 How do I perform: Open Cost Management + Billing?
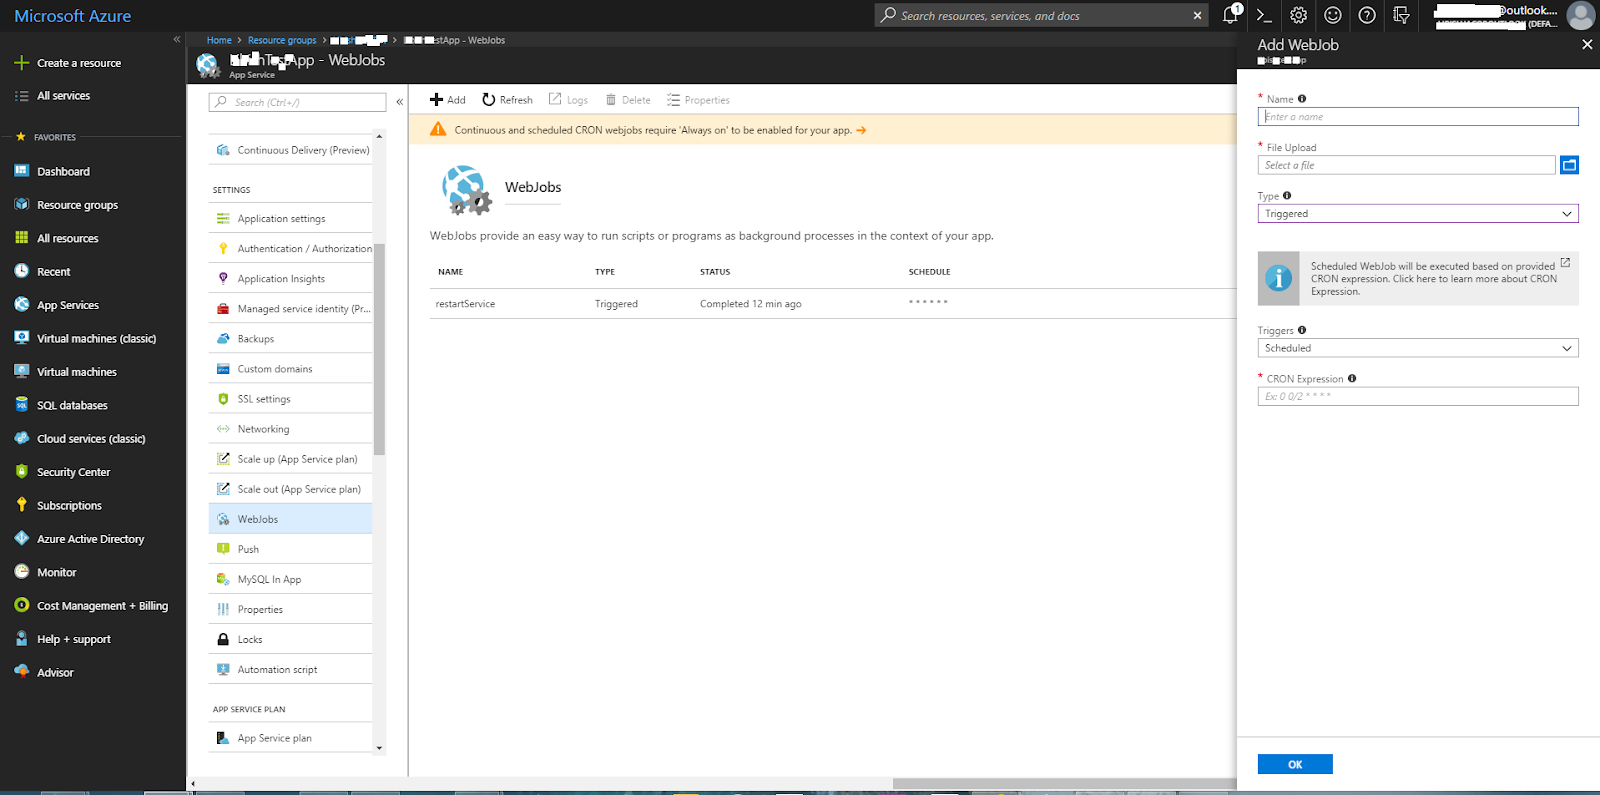click(91, 606)
